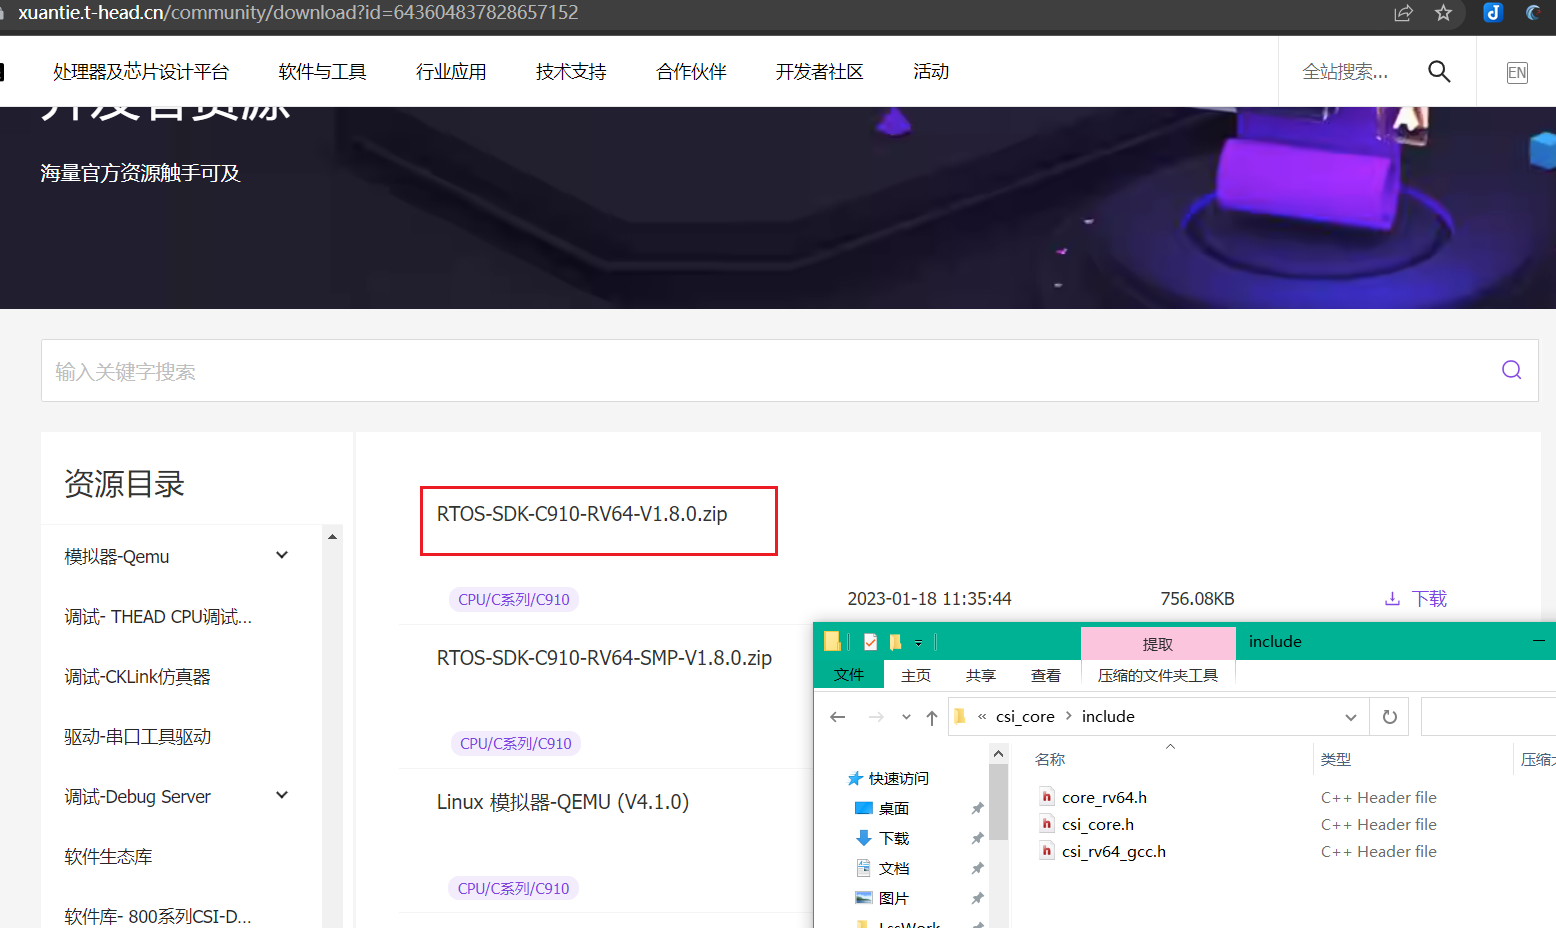This screenshot has width=1556, height=928.
Task: Switch language with the EN icon
Action: [1517, 72]
